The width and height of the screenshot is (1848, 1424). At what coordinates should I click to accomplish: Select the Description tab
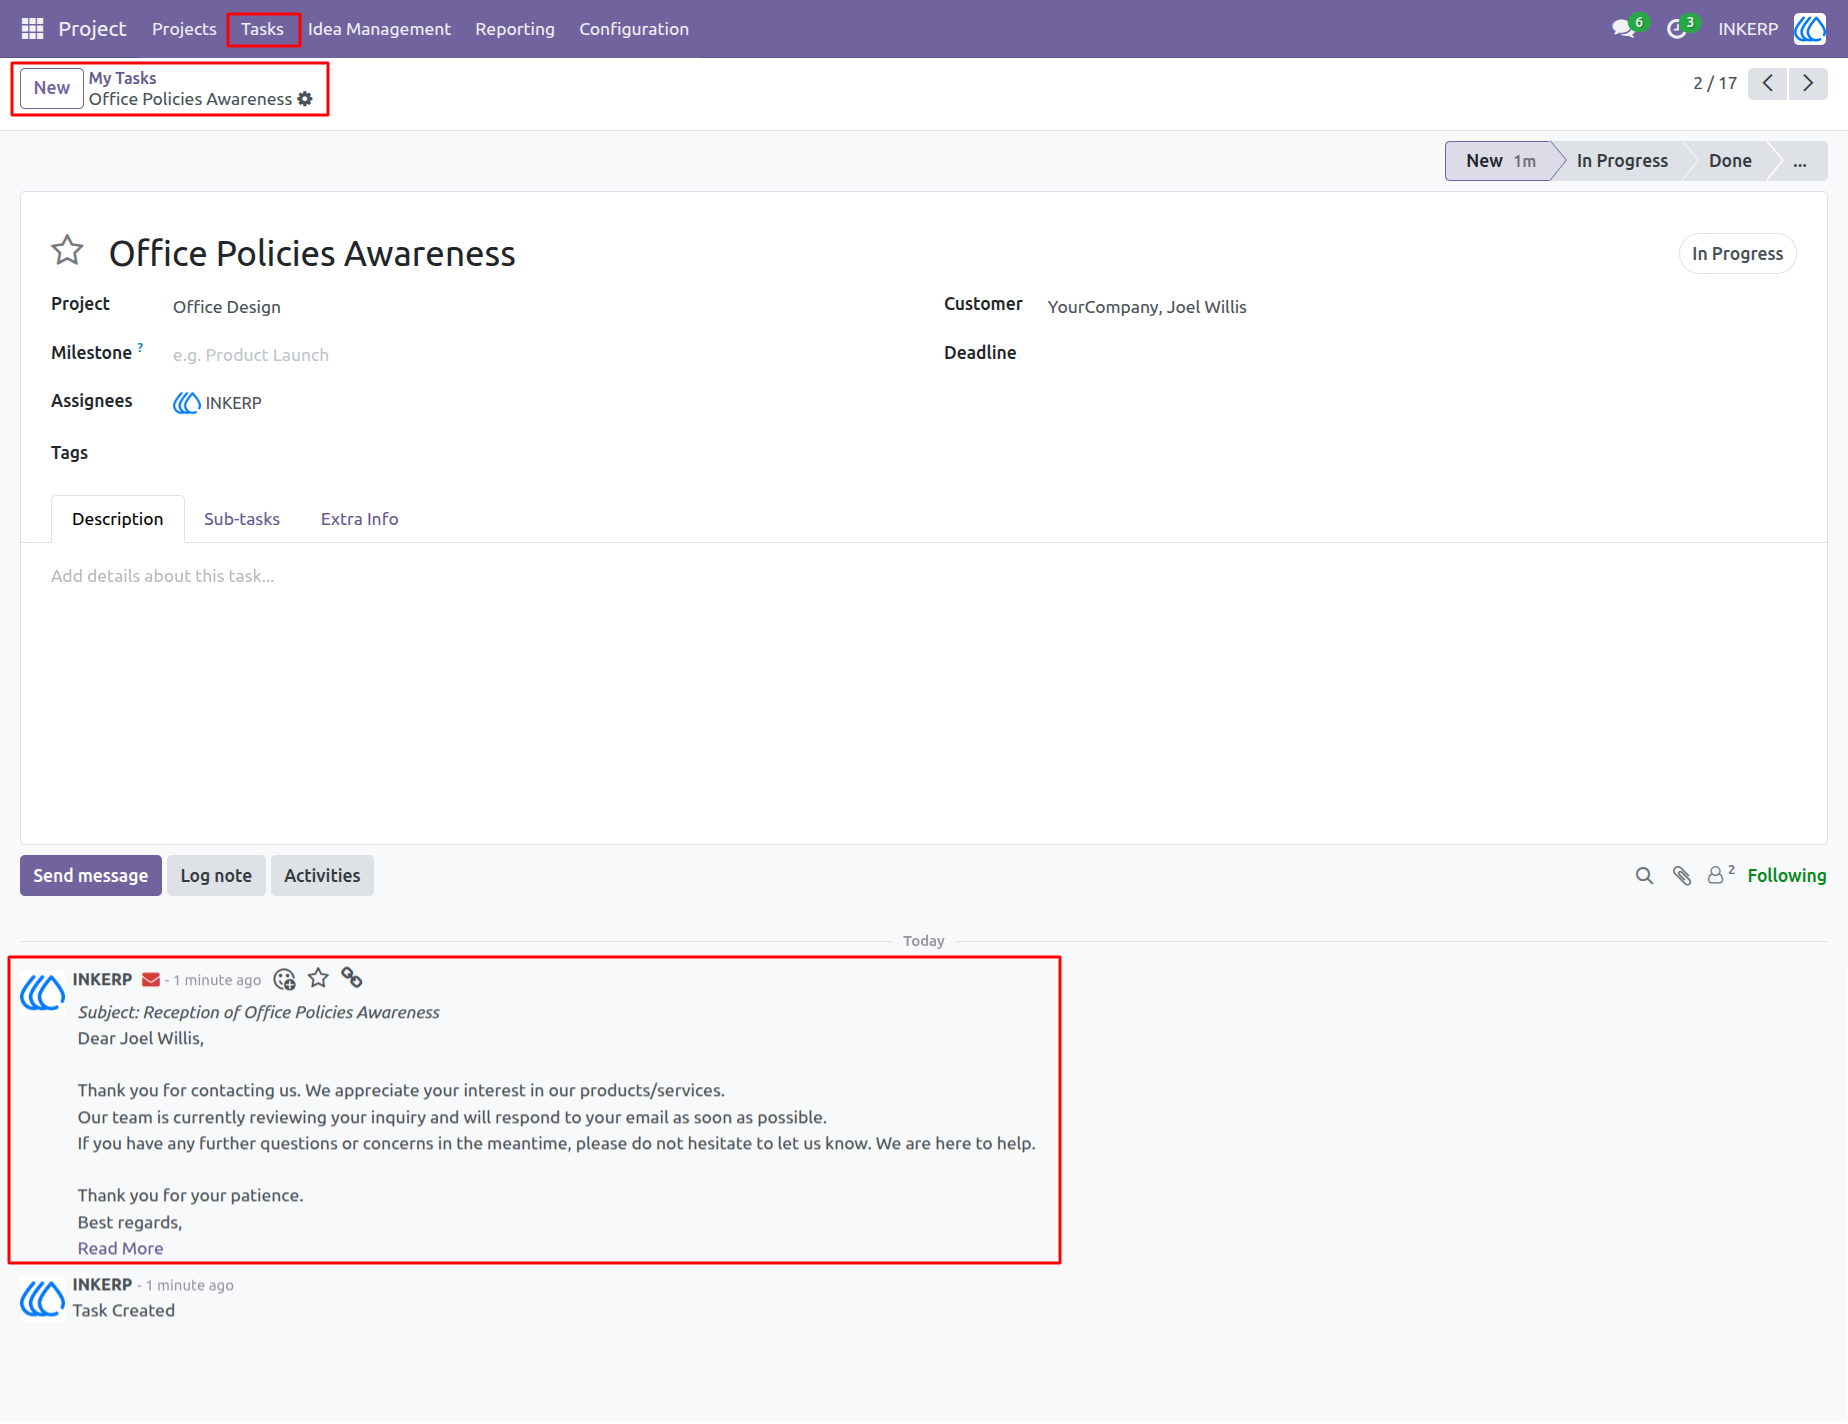click(x=118, y=519)
